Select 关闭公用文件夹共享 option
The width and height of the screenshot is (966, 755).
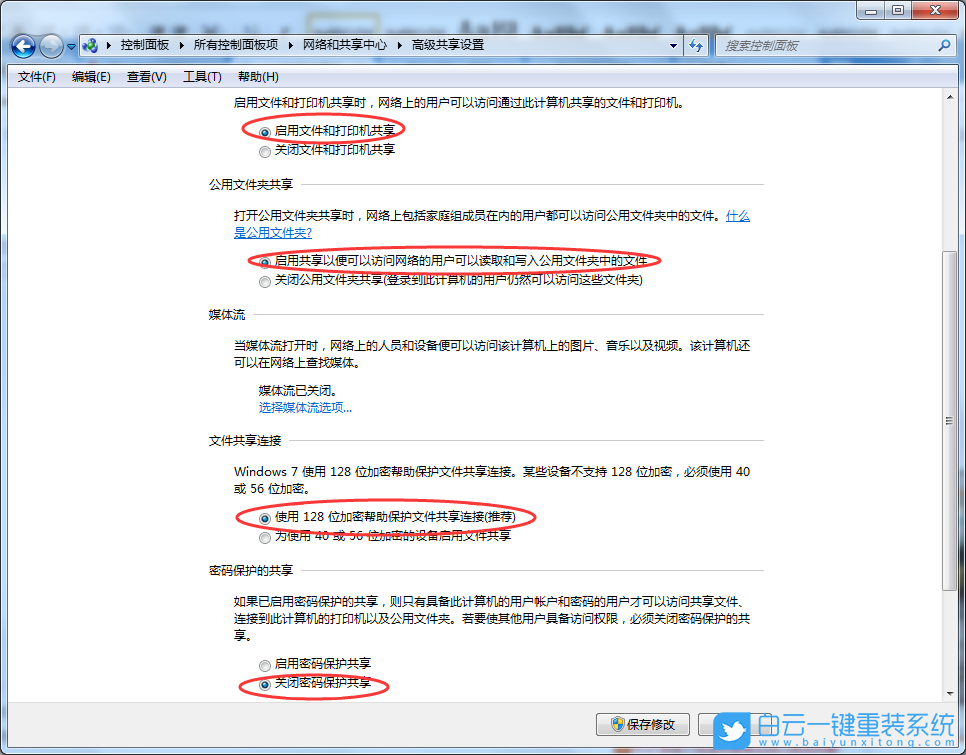[x=265, y=280]
